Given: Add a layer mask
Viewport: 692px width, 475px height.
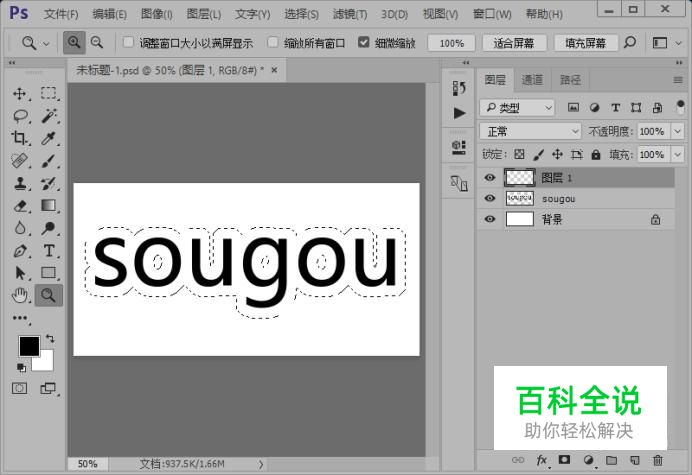Looking at the screenshot, I should [x=564, y=460].
